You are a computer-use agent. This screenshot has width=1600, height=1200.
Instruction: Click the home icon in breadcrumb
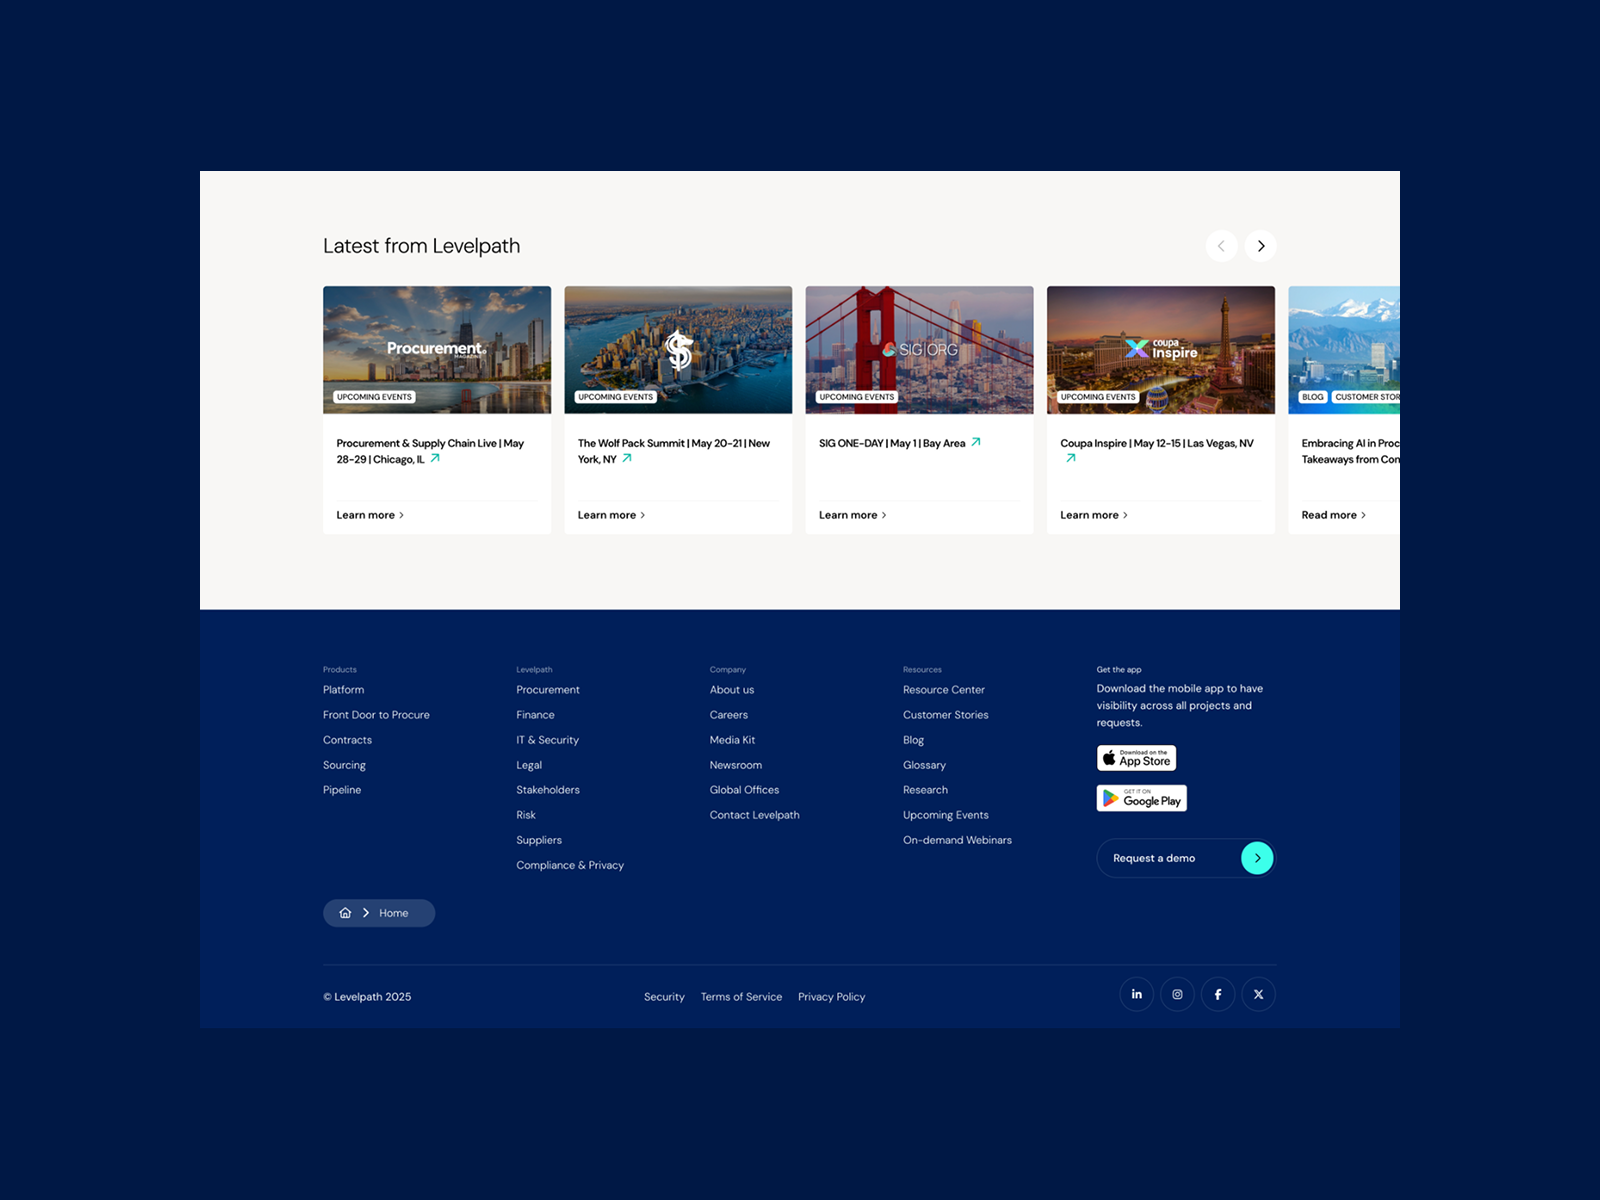point(345,913)
